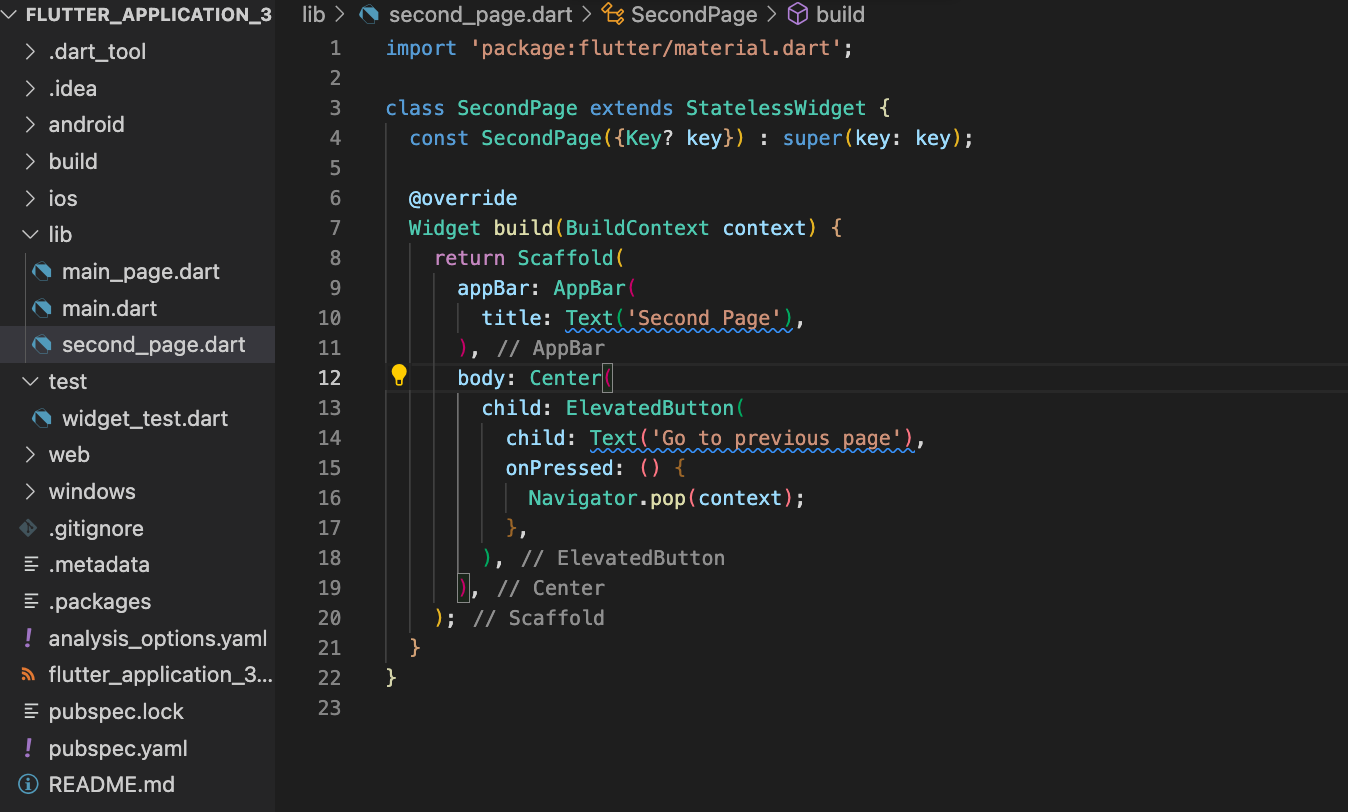Click the lines icon beside .metadata
The height and width of the screenshot is (812, 1348).
point(30,565)
